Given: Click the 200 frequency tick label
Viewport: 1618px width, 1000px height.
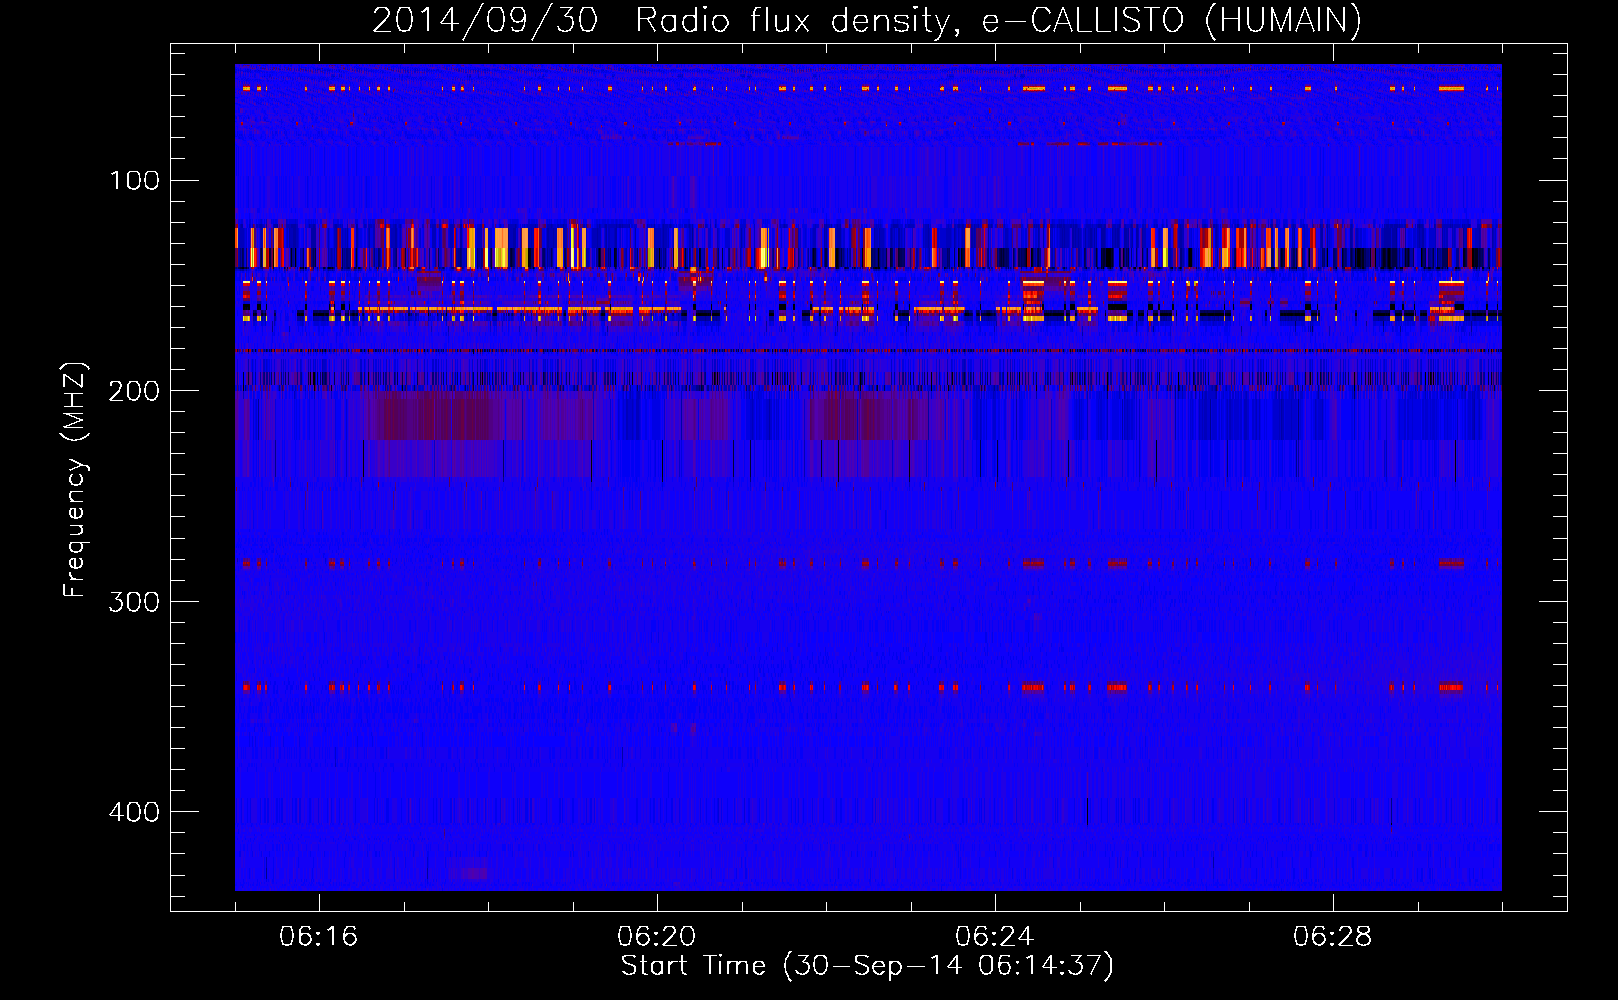Looking at the screenshot, I should (134, 391).
